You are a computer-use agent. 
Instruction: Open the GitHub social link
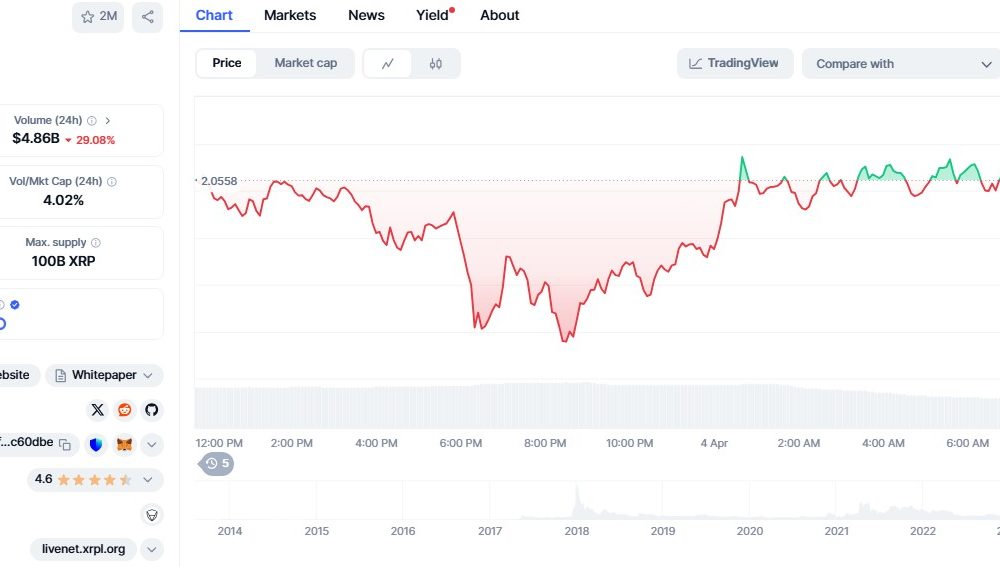click(x=151, y=409)
